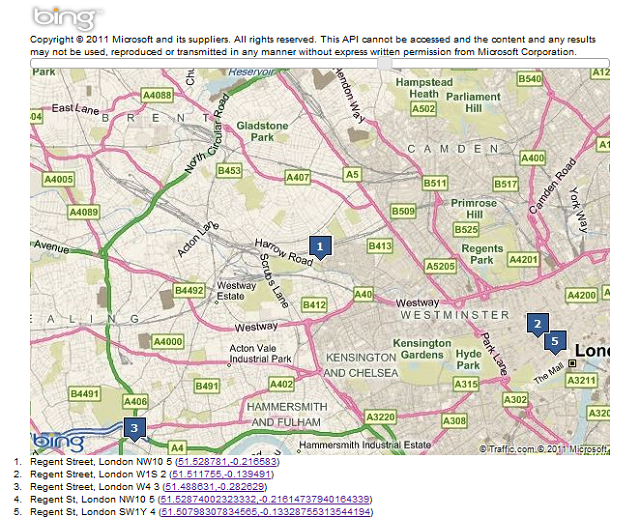Viewport: 640px width, 518px height.
Task: Click the Hyde Park label on map
Action: [x=468, y=360]
